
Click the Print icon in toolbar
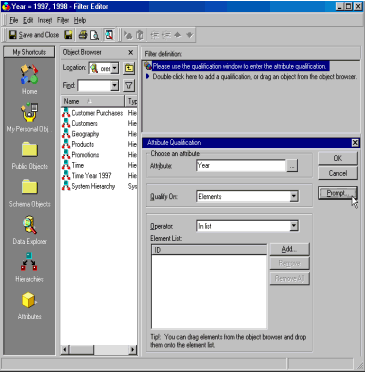(83, 35)
